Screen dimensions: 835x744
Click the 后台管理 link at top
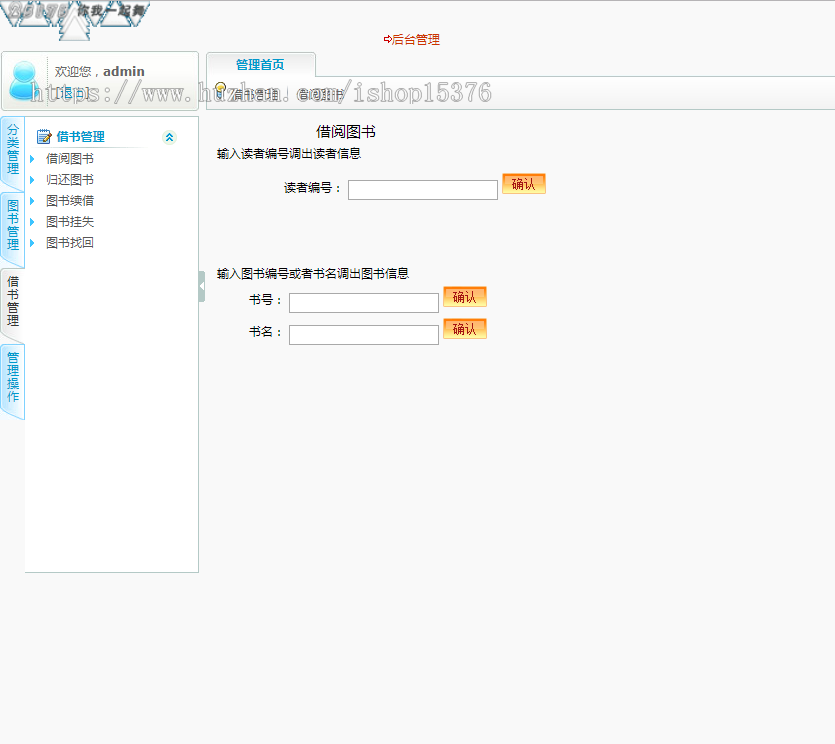[x=416, y=39]
